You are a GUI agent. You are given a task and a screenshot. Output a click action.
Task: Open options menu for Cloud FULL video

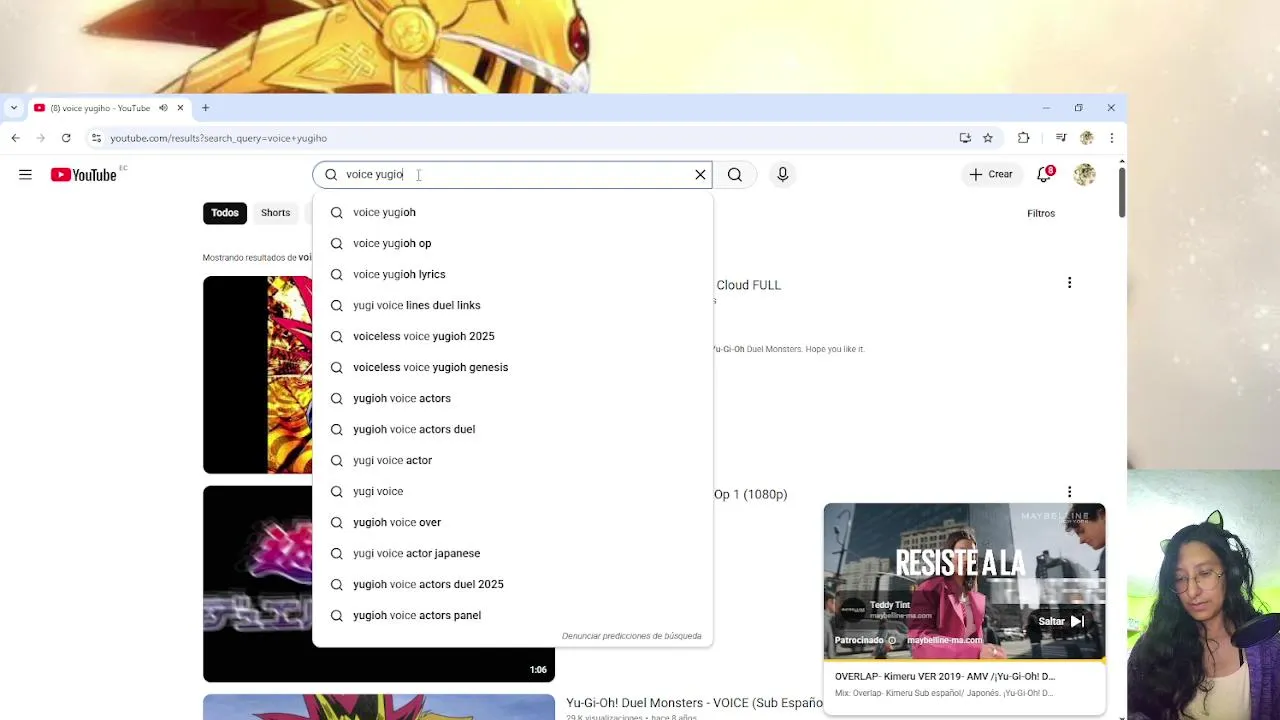(1069, 283)
